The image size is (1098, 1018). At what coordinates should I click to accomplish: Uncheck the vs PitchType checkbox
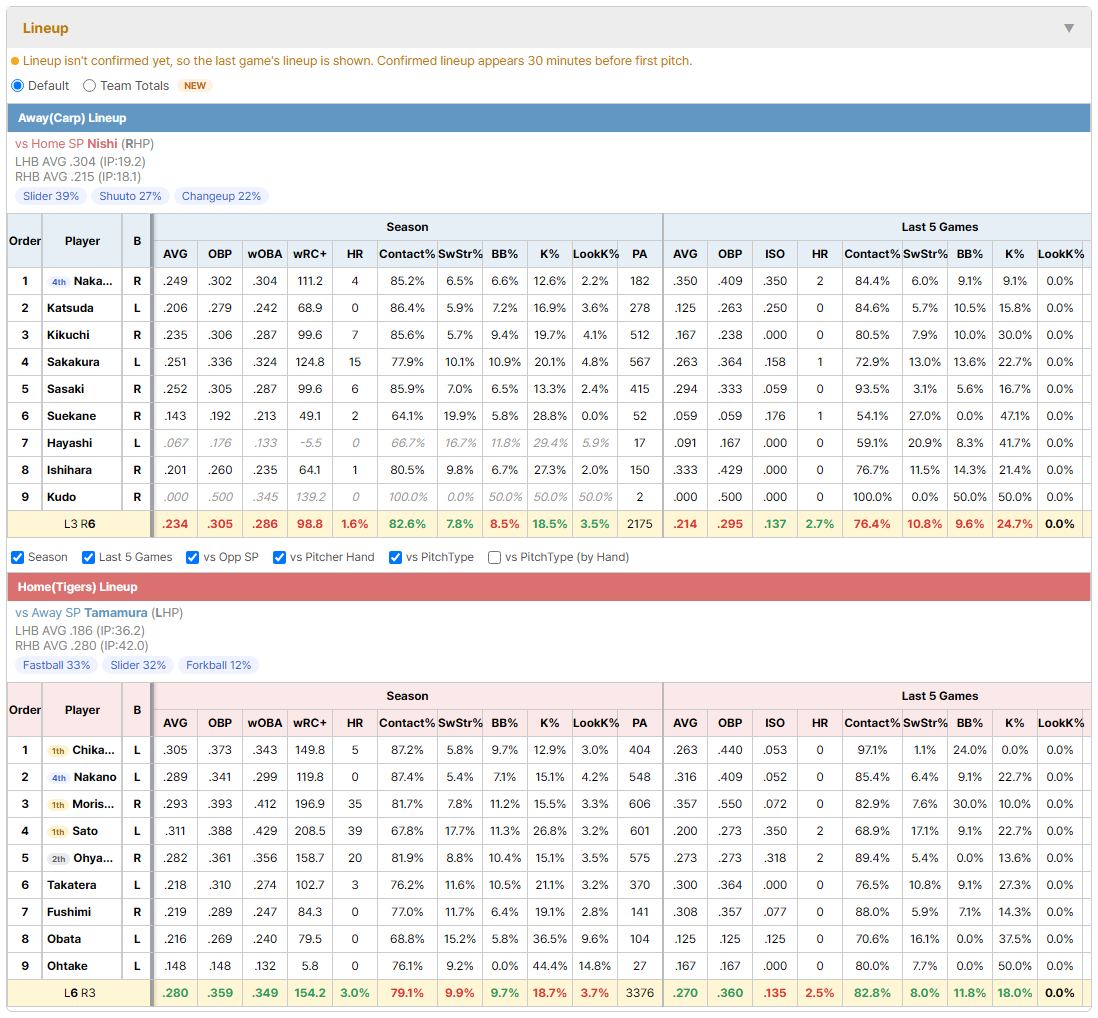pos(396,557)
